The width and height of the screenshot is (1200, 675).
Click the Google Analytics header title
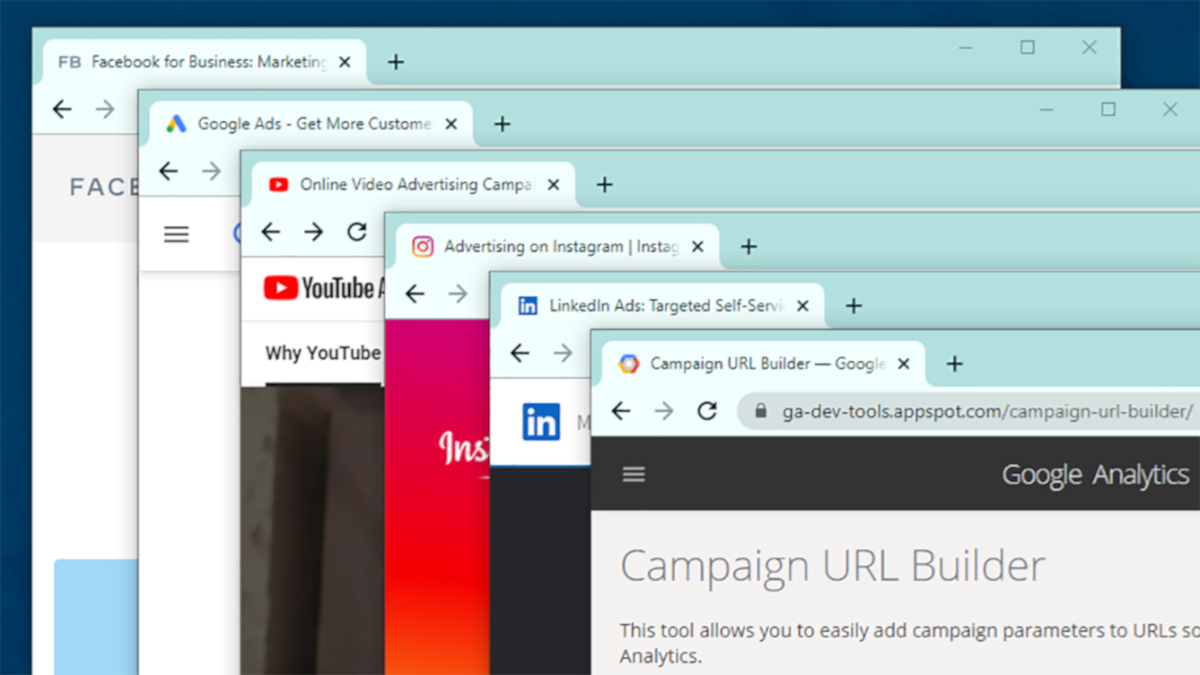(x=1095, y=475)
